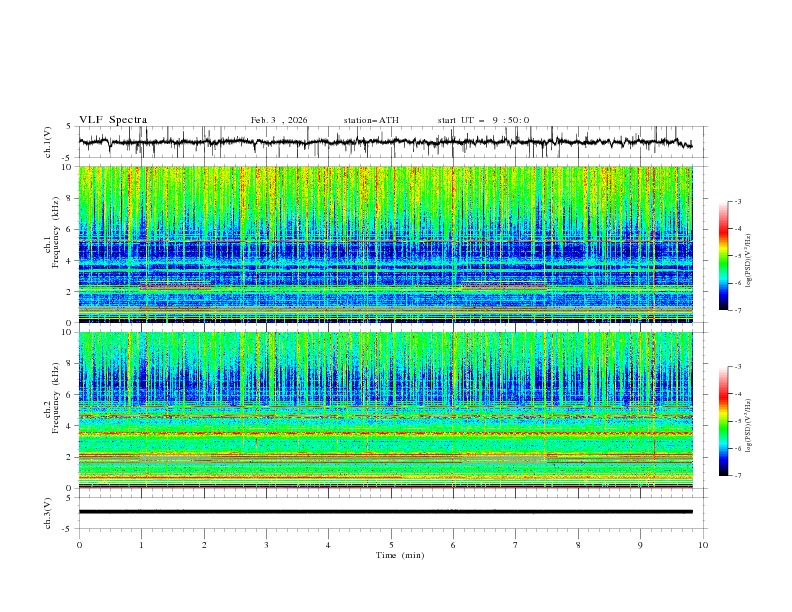This screenshot has width=792, height=612.
Task: Click the ch.1 frequency axis "10" tick label
Action: 68,167
